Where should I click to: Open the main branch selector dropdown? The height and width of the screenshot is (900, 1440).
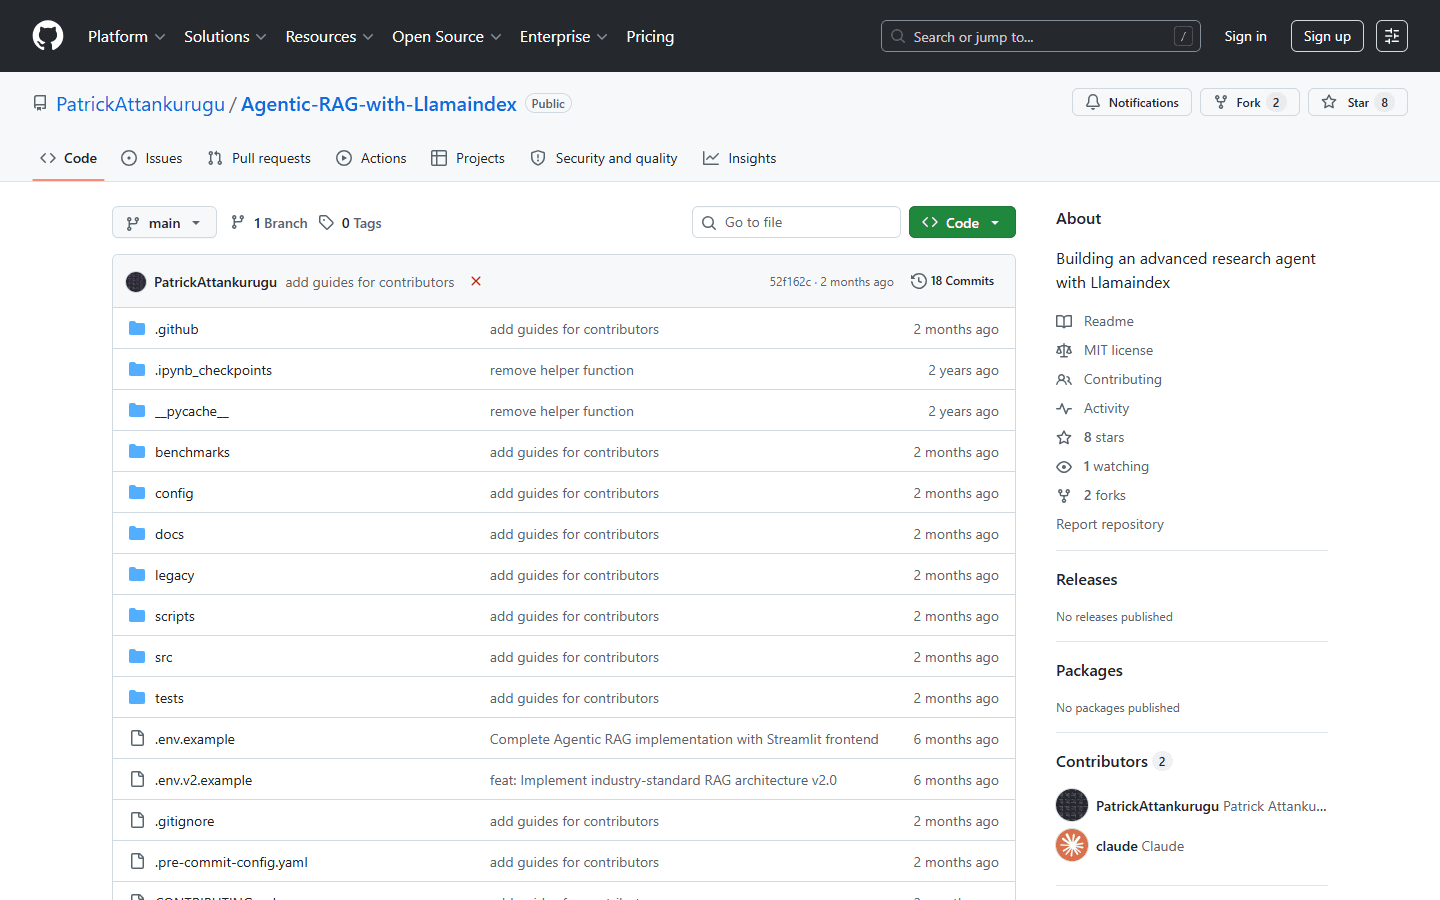tap(164, 222)
